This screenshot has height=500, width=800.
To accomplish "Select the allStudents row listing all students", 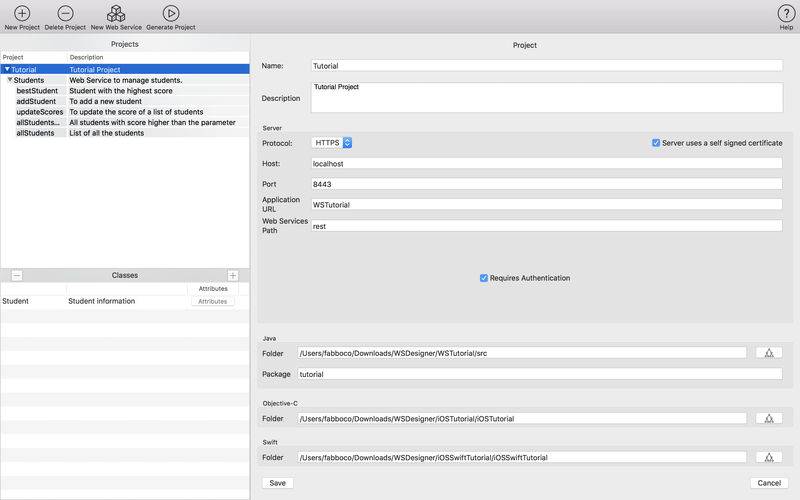I will [125, 133].
